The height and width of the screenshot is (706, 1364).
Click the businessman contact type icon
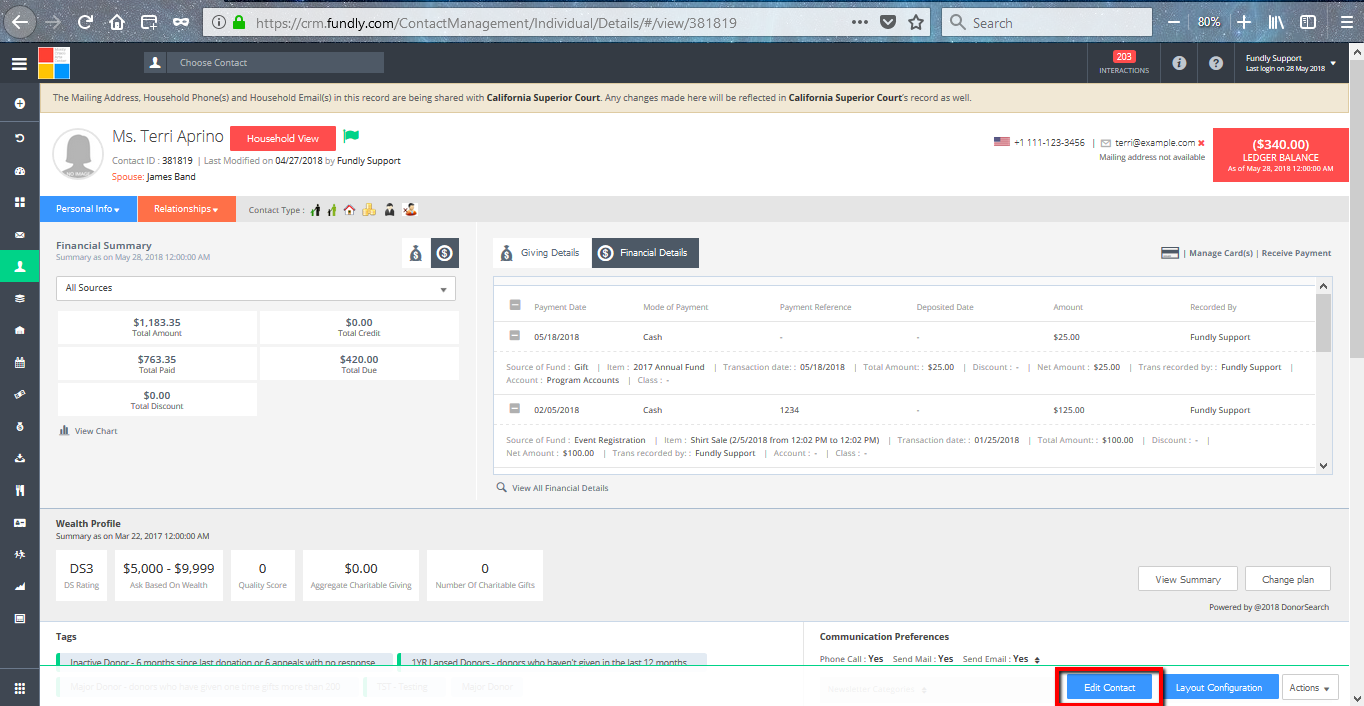(x=390, y=210)
